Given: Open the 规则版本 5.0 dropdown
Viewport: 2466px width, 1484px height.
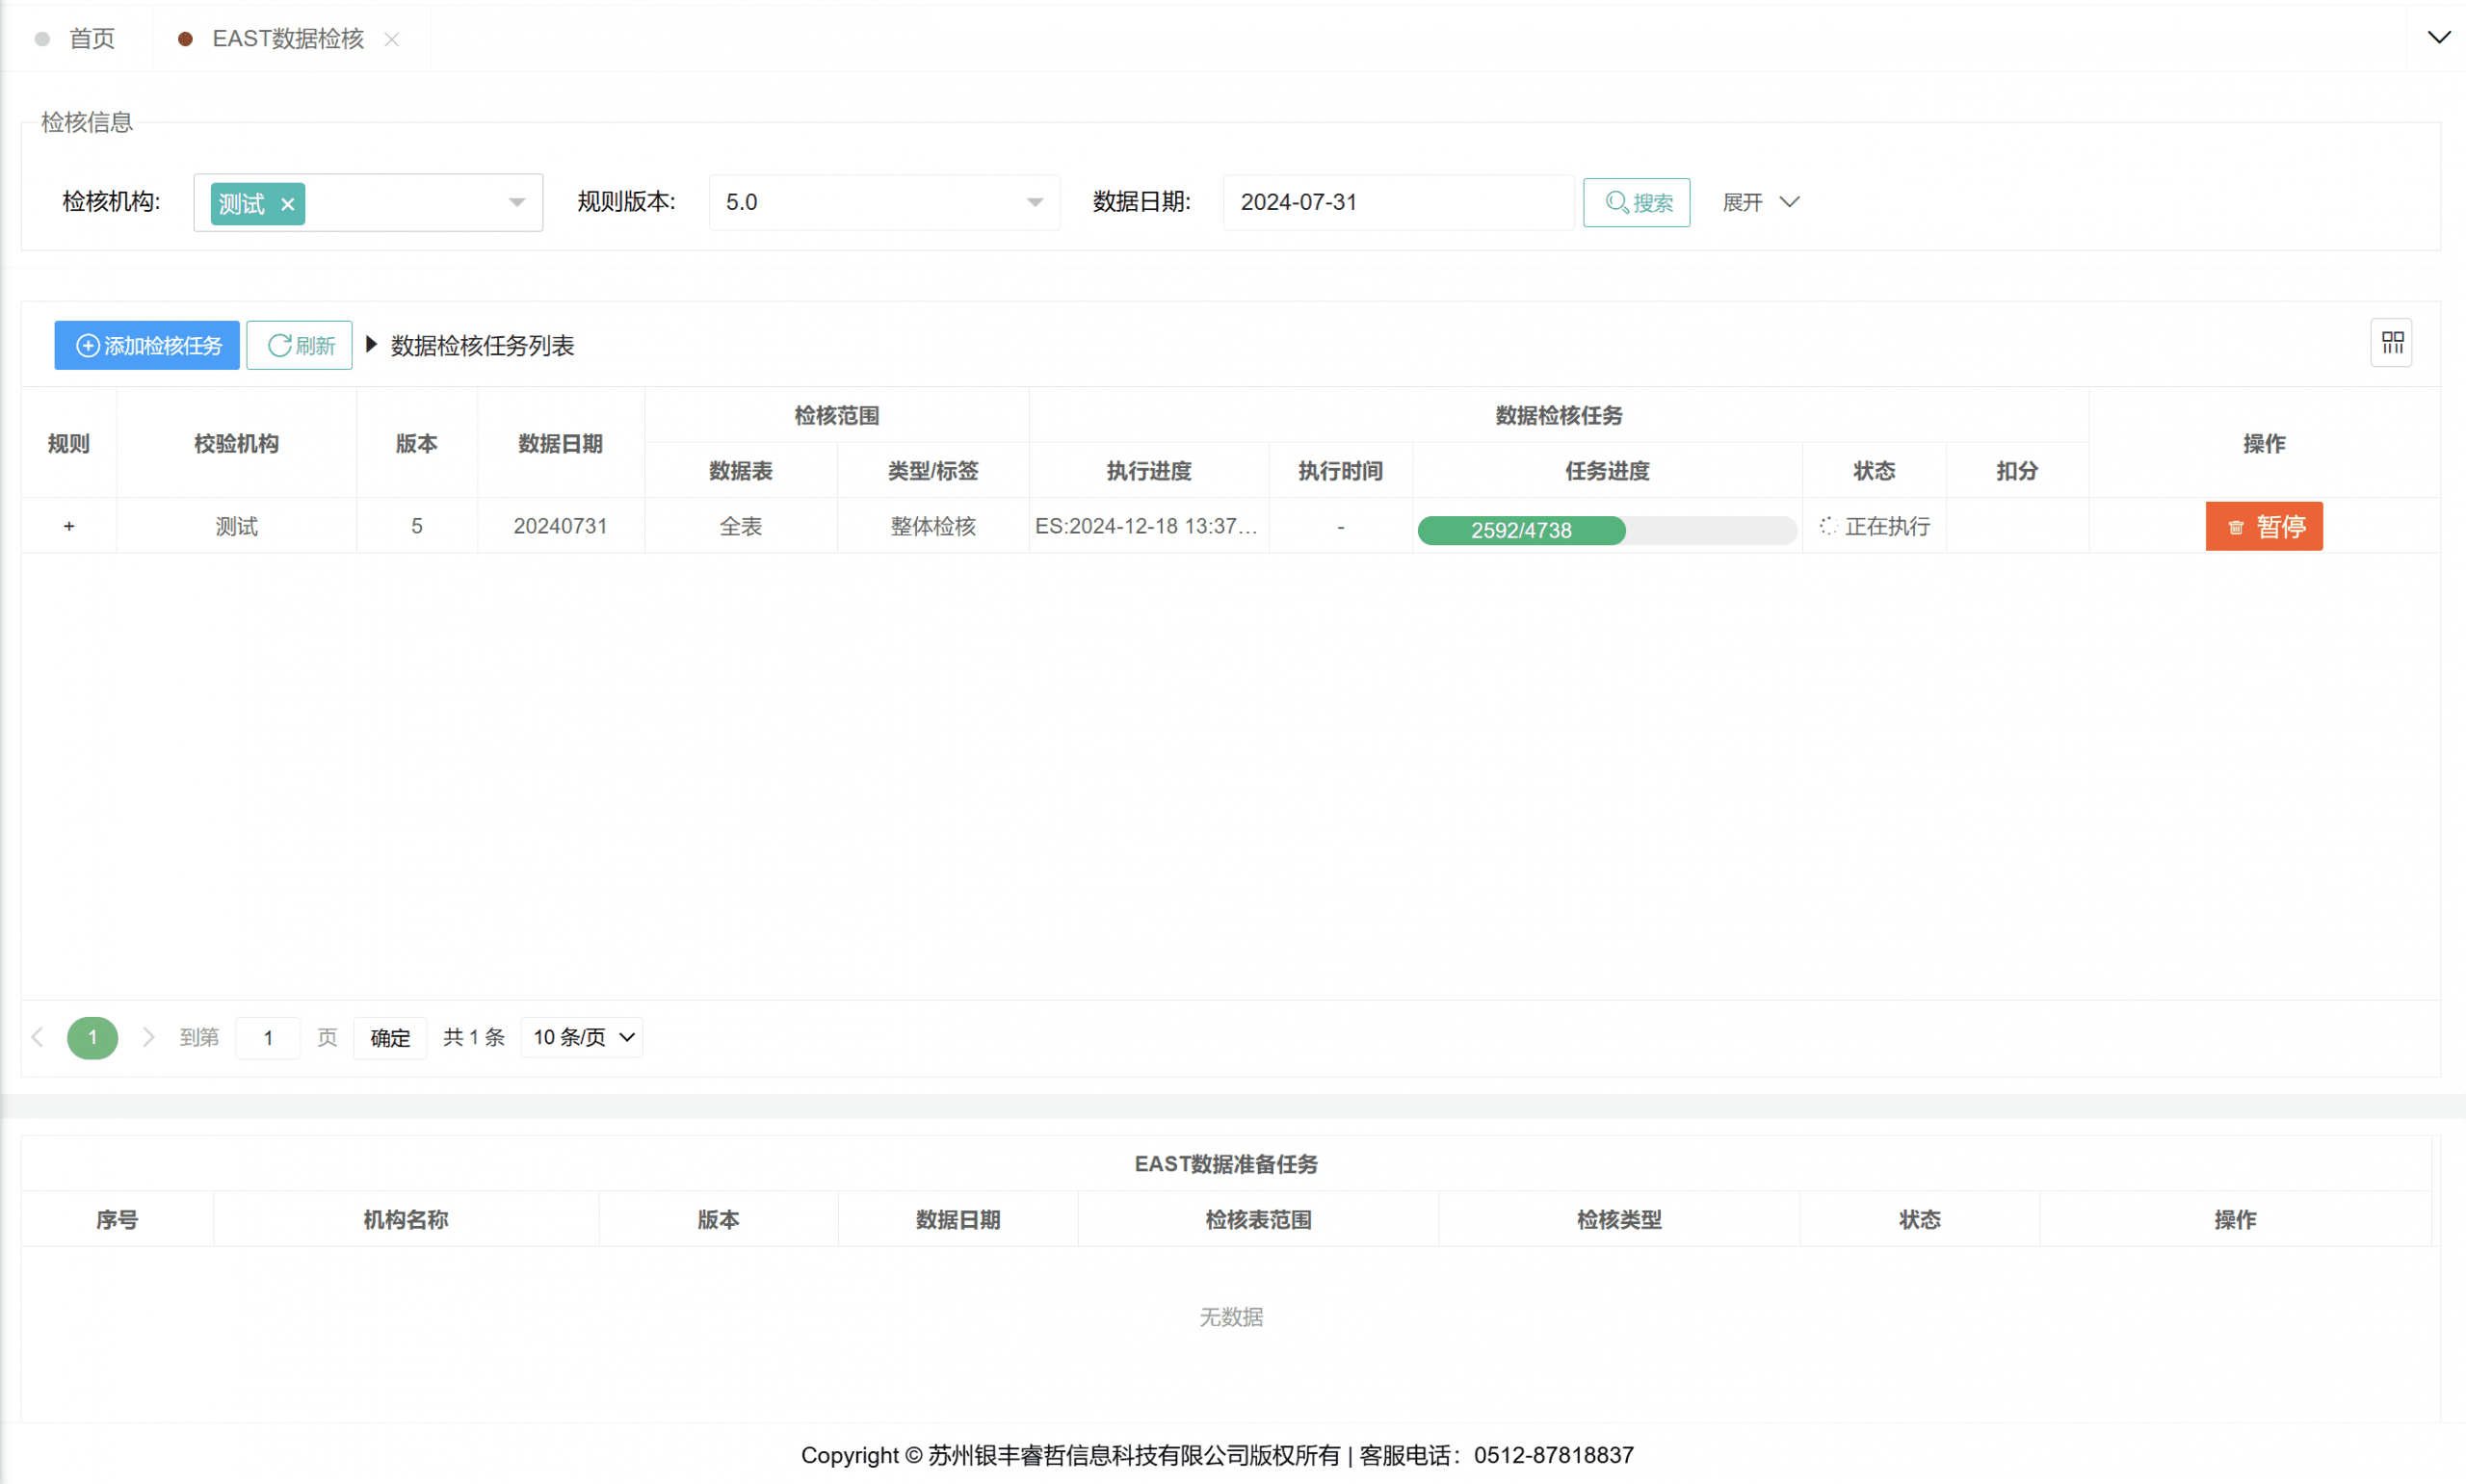Looking at the screenshot, I should coord(883,203).
